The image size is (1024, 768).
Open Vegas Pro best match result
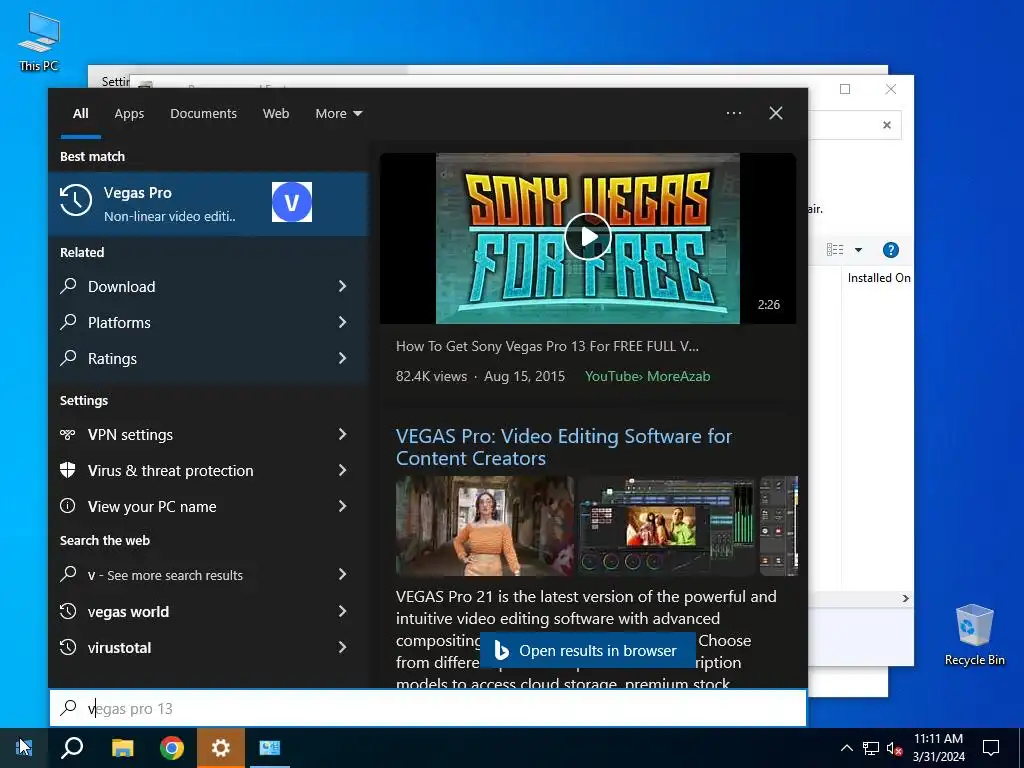[208, 203]
